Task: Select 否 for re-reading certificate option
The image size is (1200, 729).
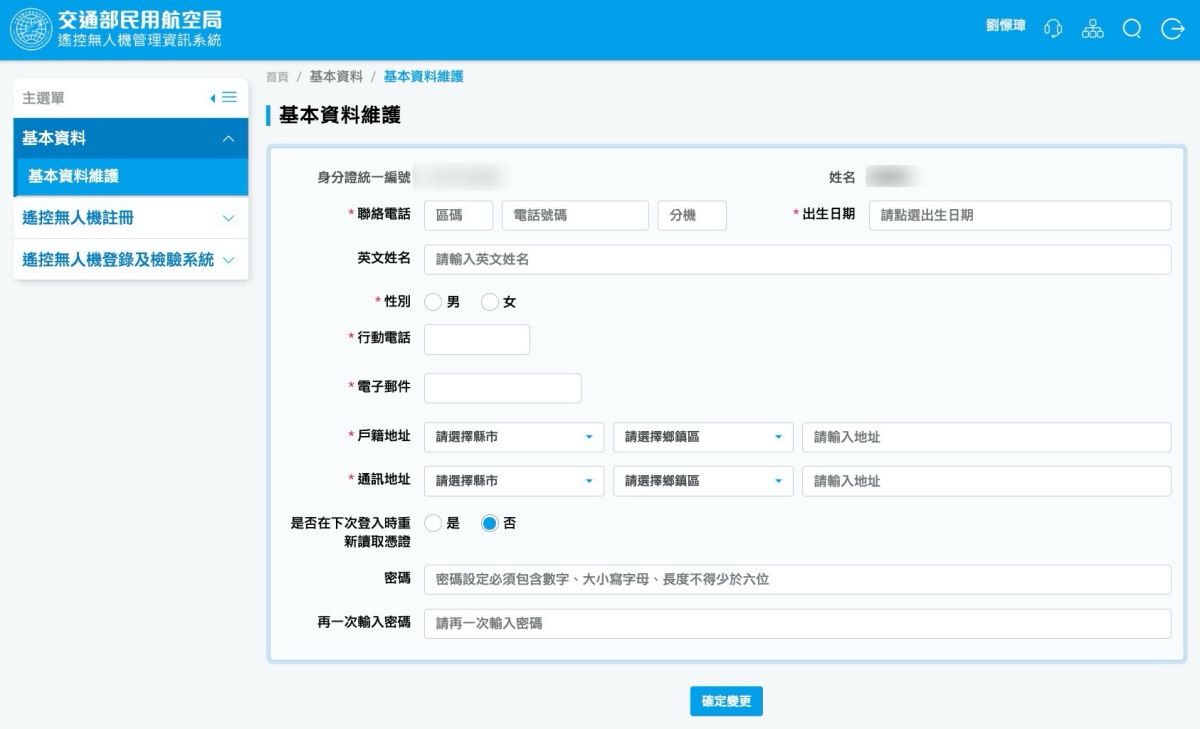Action: pos(490,523)
